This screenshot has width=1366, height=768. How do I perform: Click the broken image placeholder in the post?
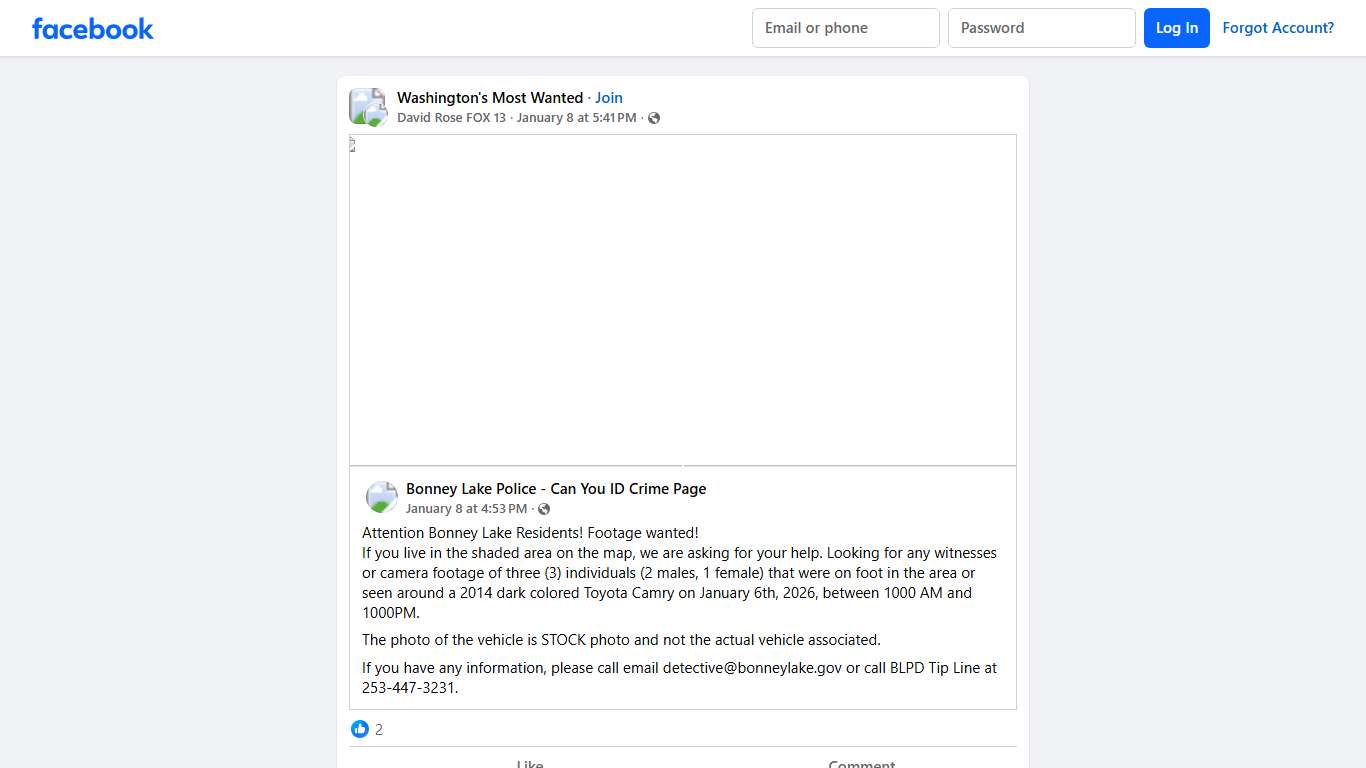(x=683, y=300)
